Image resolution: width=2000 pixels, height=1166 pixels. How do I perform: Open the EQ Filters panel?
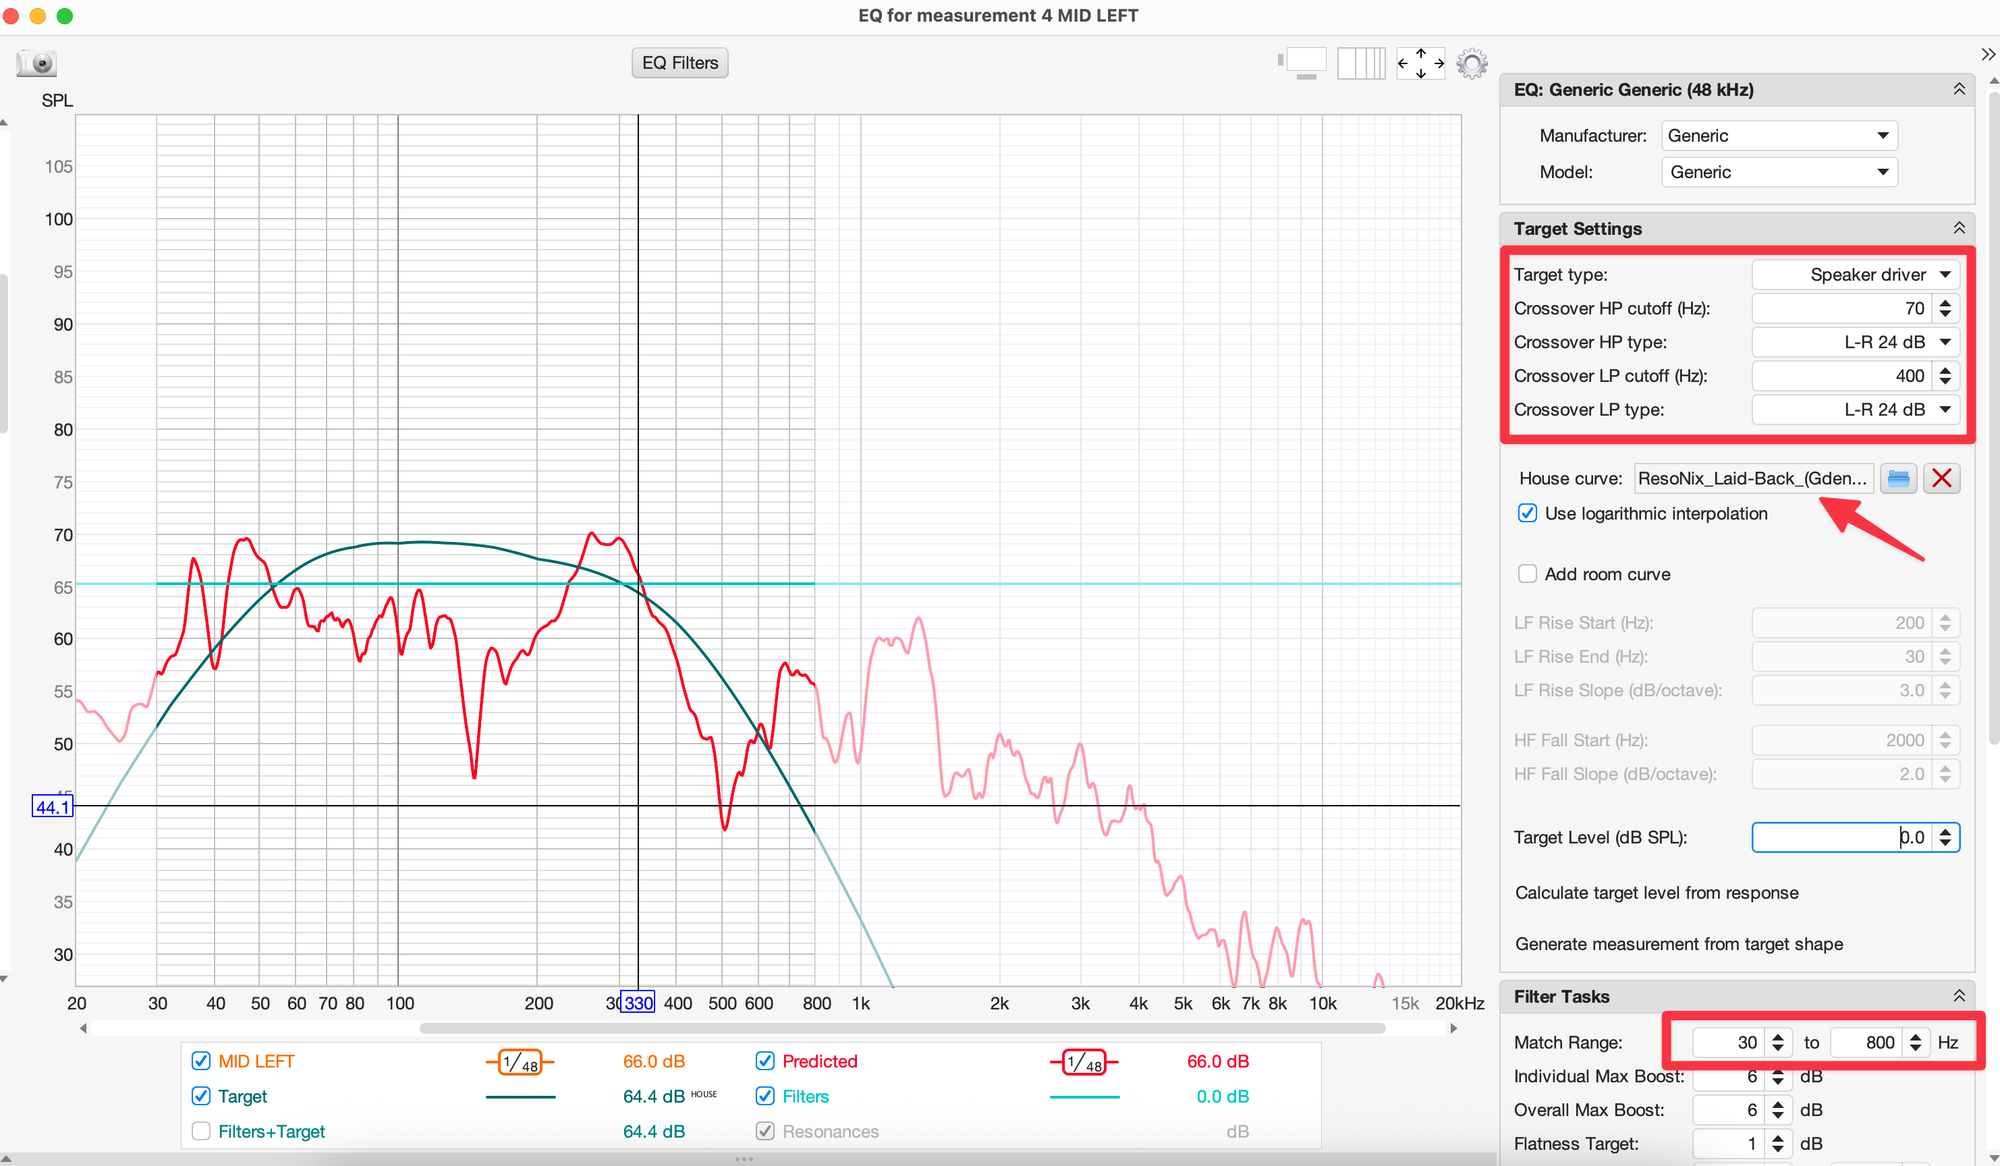coord(680,63)
